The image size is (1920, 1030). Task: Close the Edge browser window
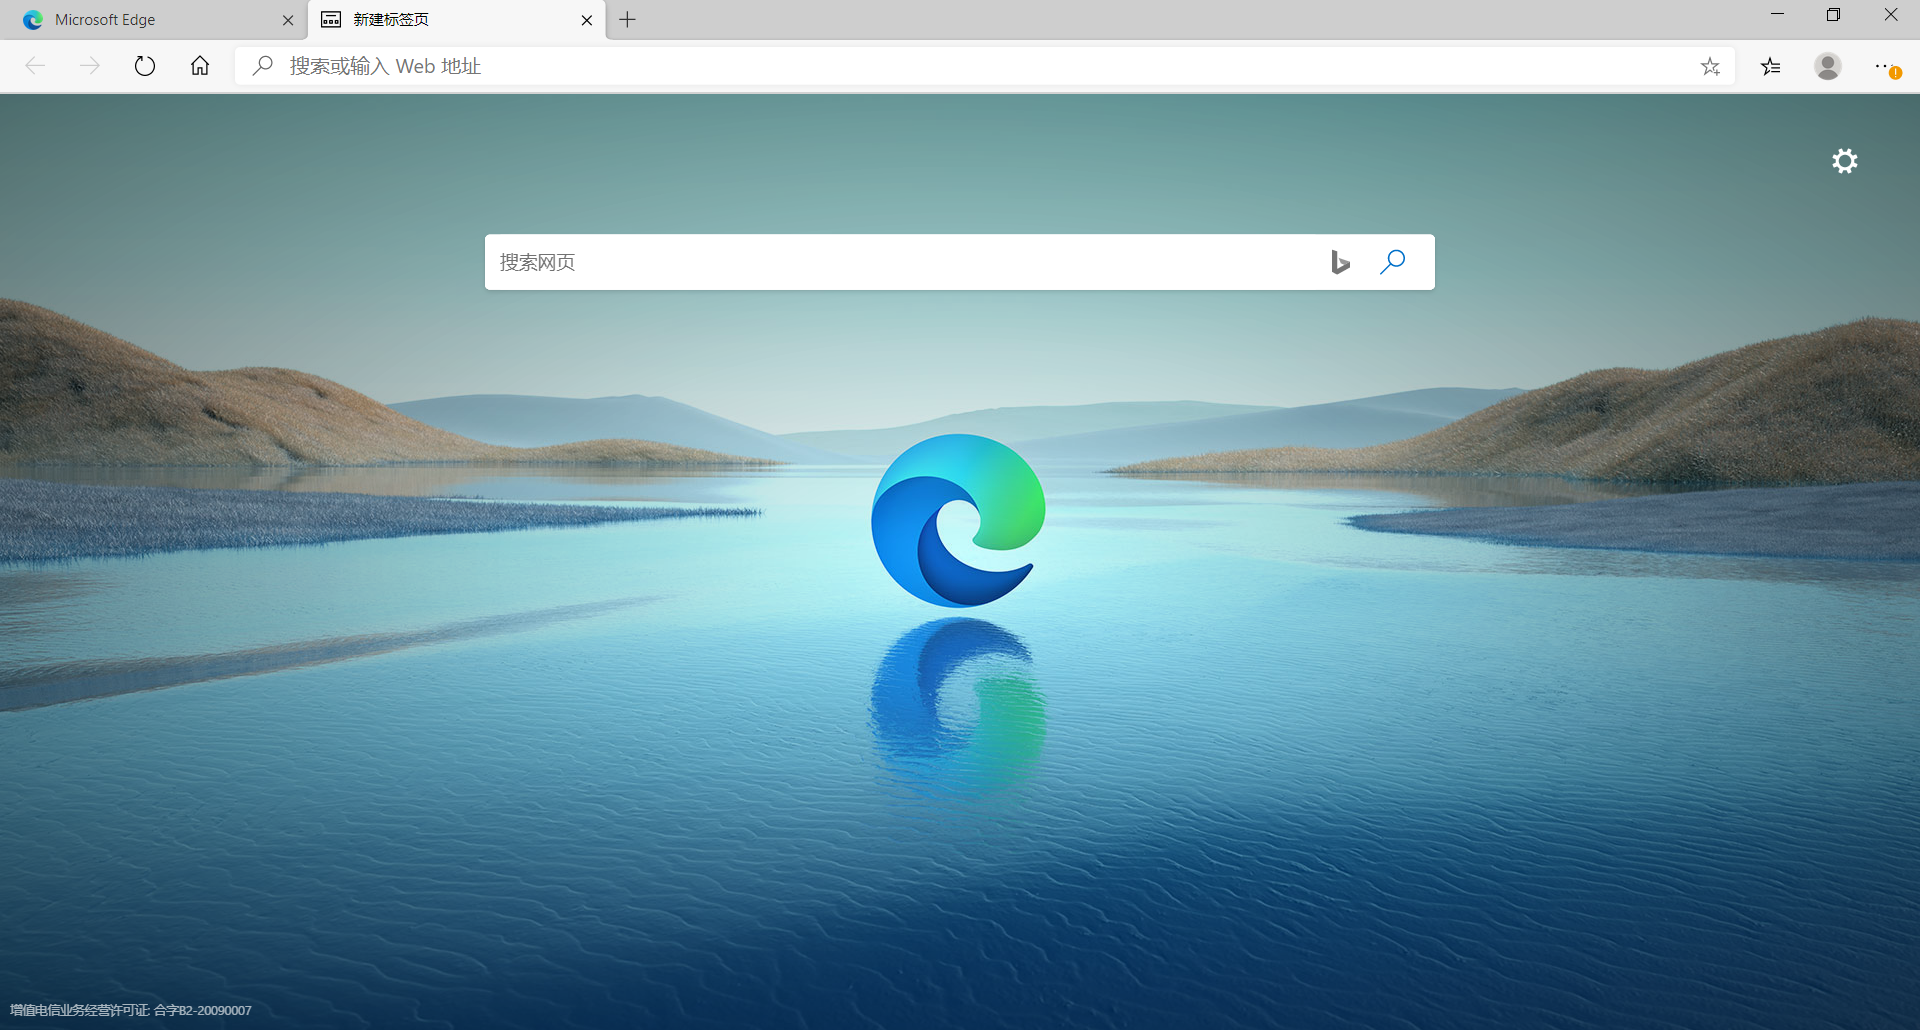tap(1890, 14)
